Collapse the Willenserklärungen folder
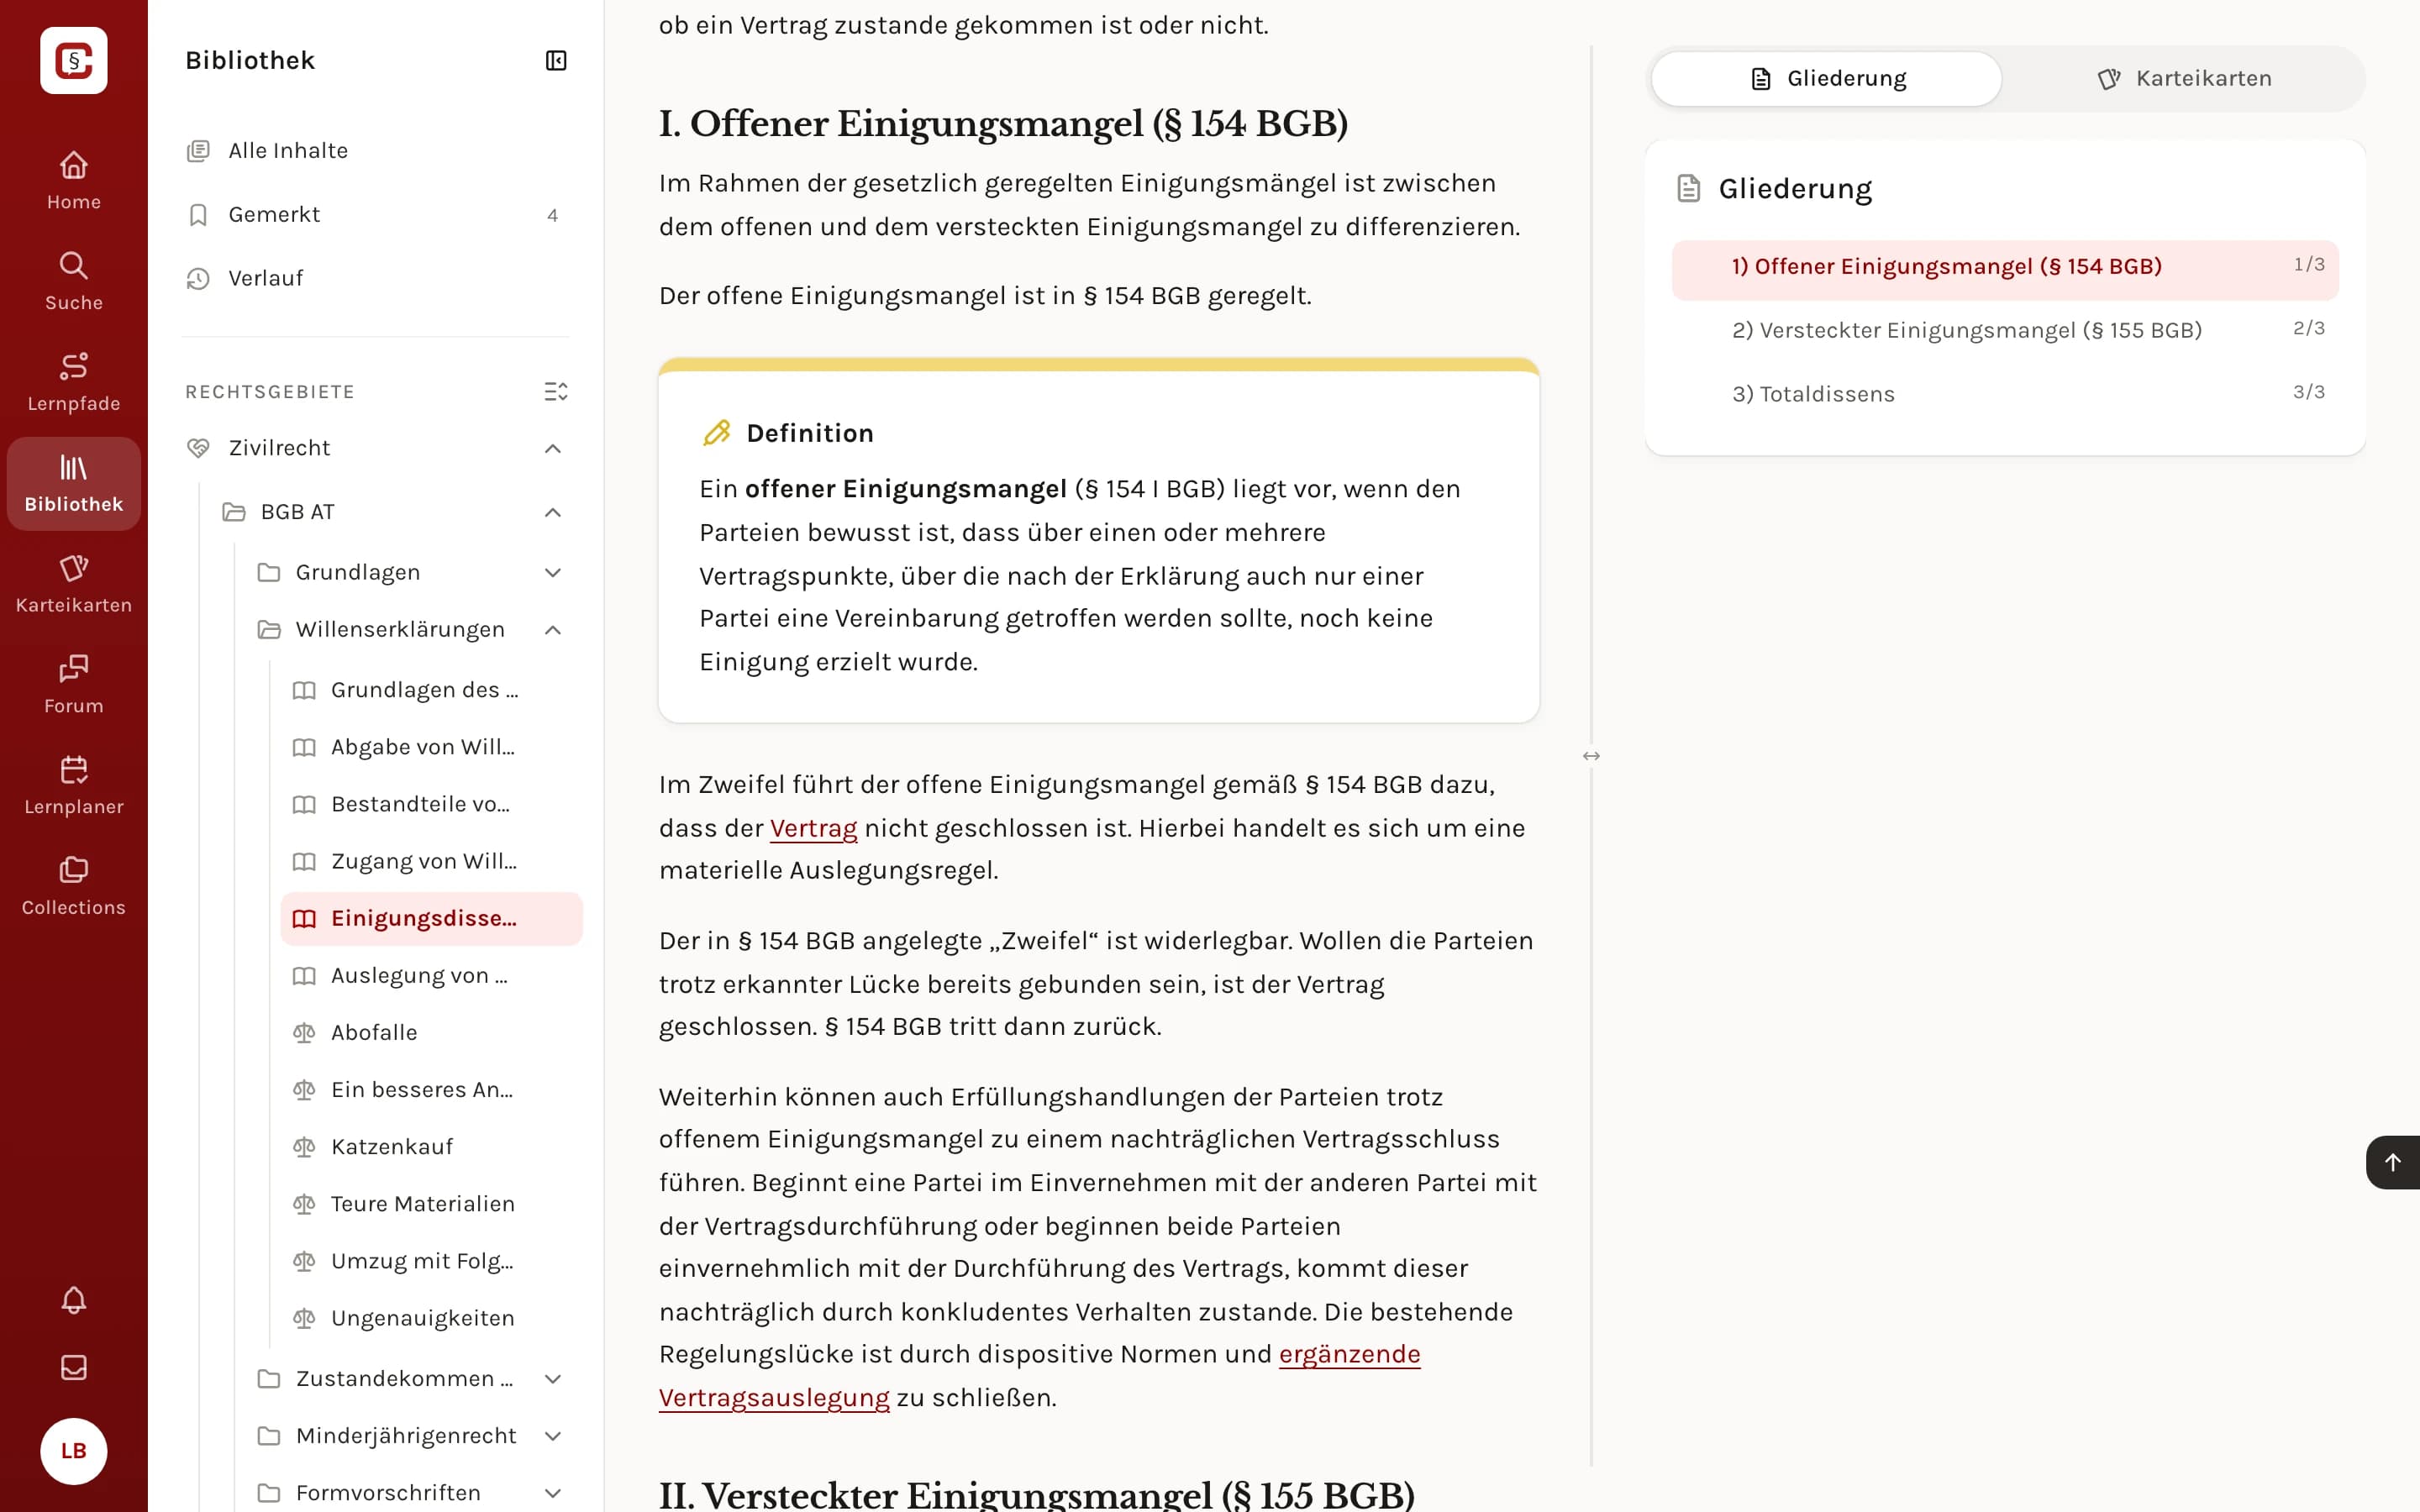Image resolution: width=2420 pixels, height=1512 pixels. pyautogui.click(x=553, y=630)
